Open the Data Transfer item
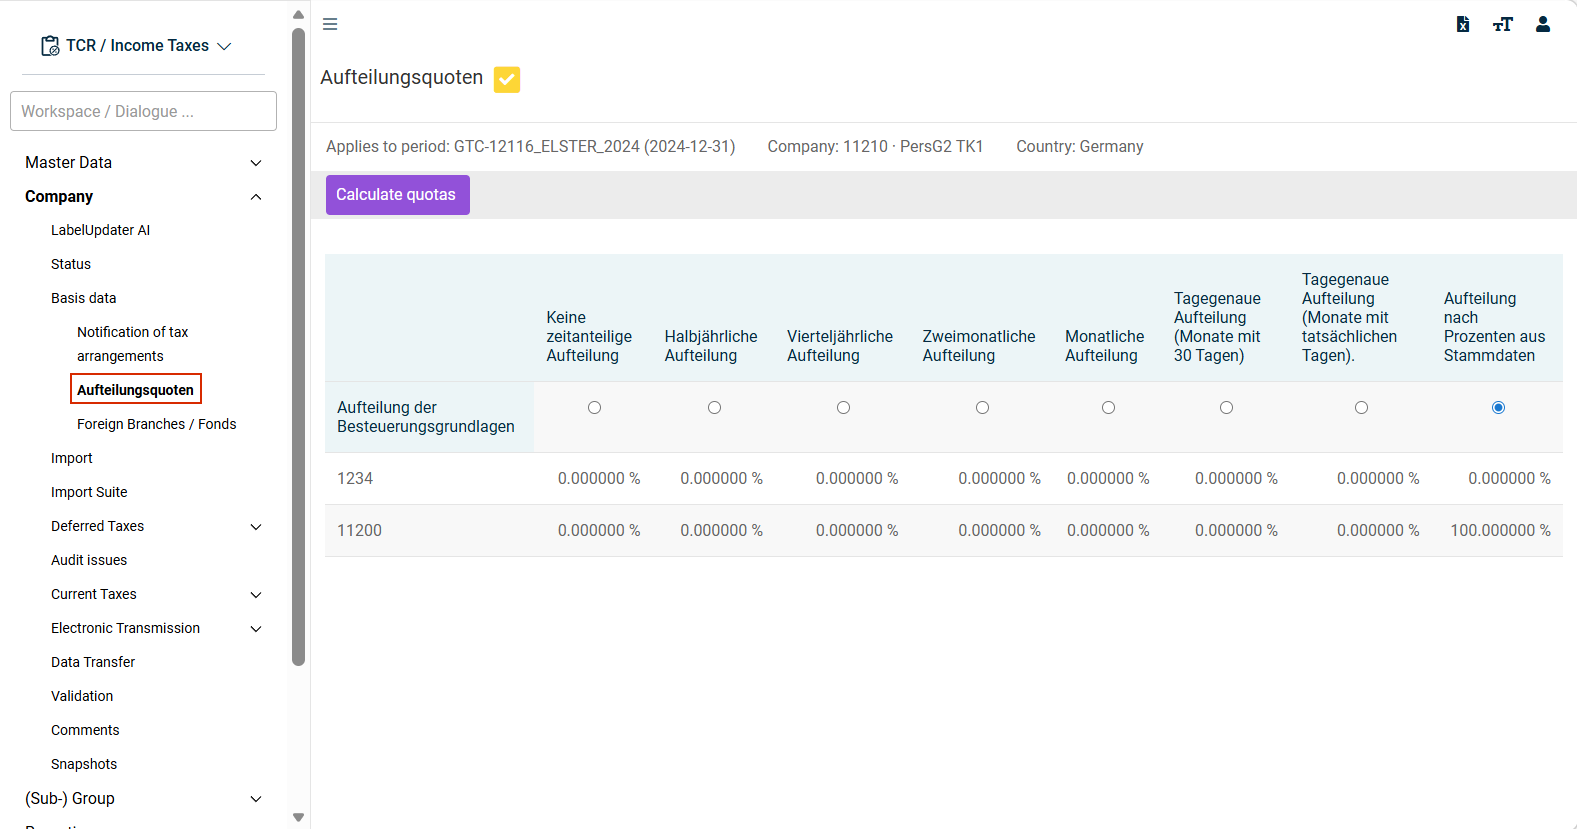The image size is (1577, 829). tap(93, 662)
